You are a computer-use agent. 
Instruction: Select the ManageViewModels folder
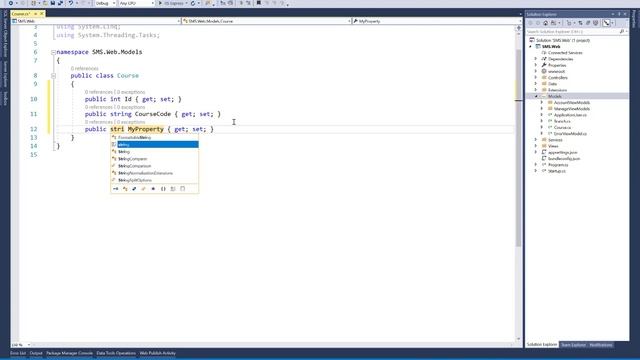point(571,109)
